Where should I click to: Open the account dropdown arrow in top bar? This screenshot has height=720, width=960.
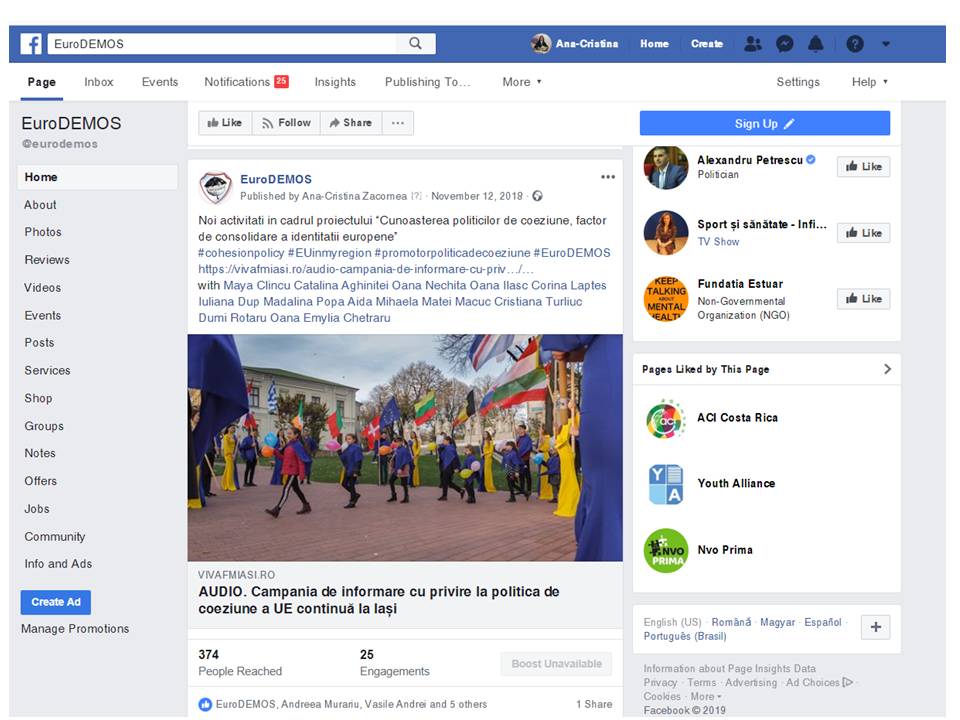(x=886, y=44)
